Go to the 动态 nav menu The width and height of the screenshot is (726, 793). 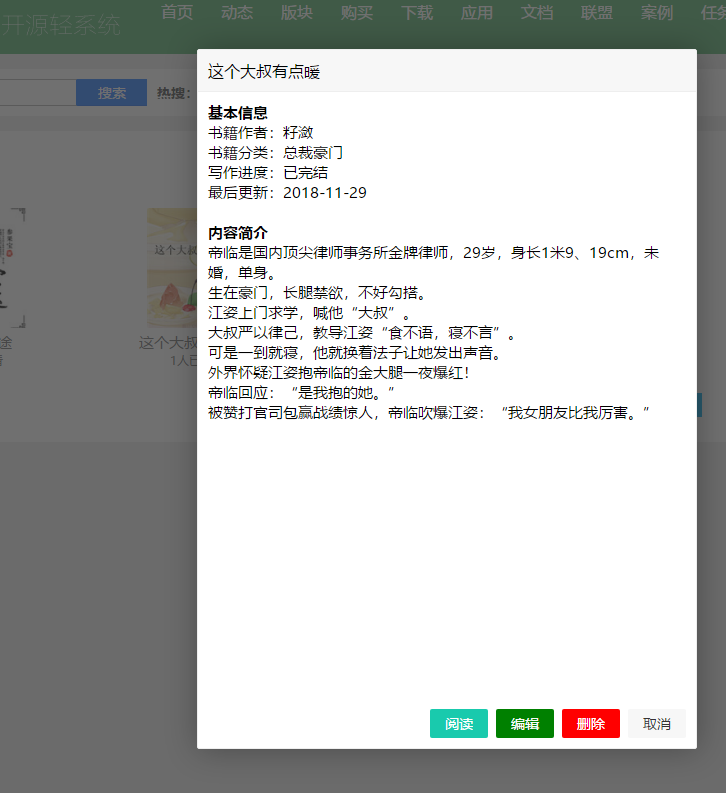[237, 13]
